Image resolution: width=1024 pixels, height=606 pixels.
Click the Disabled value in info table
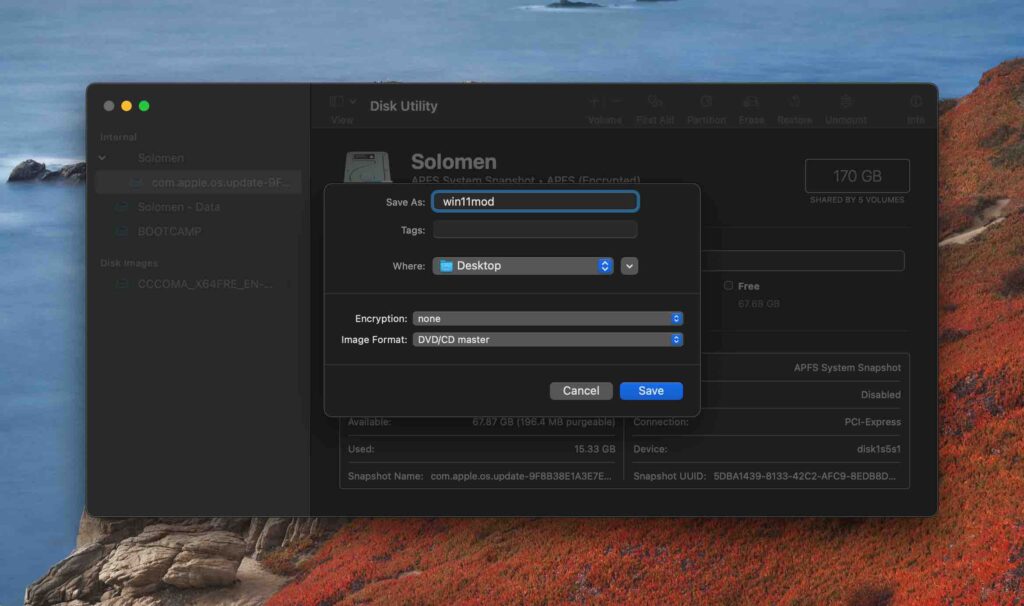coord(880,394)
